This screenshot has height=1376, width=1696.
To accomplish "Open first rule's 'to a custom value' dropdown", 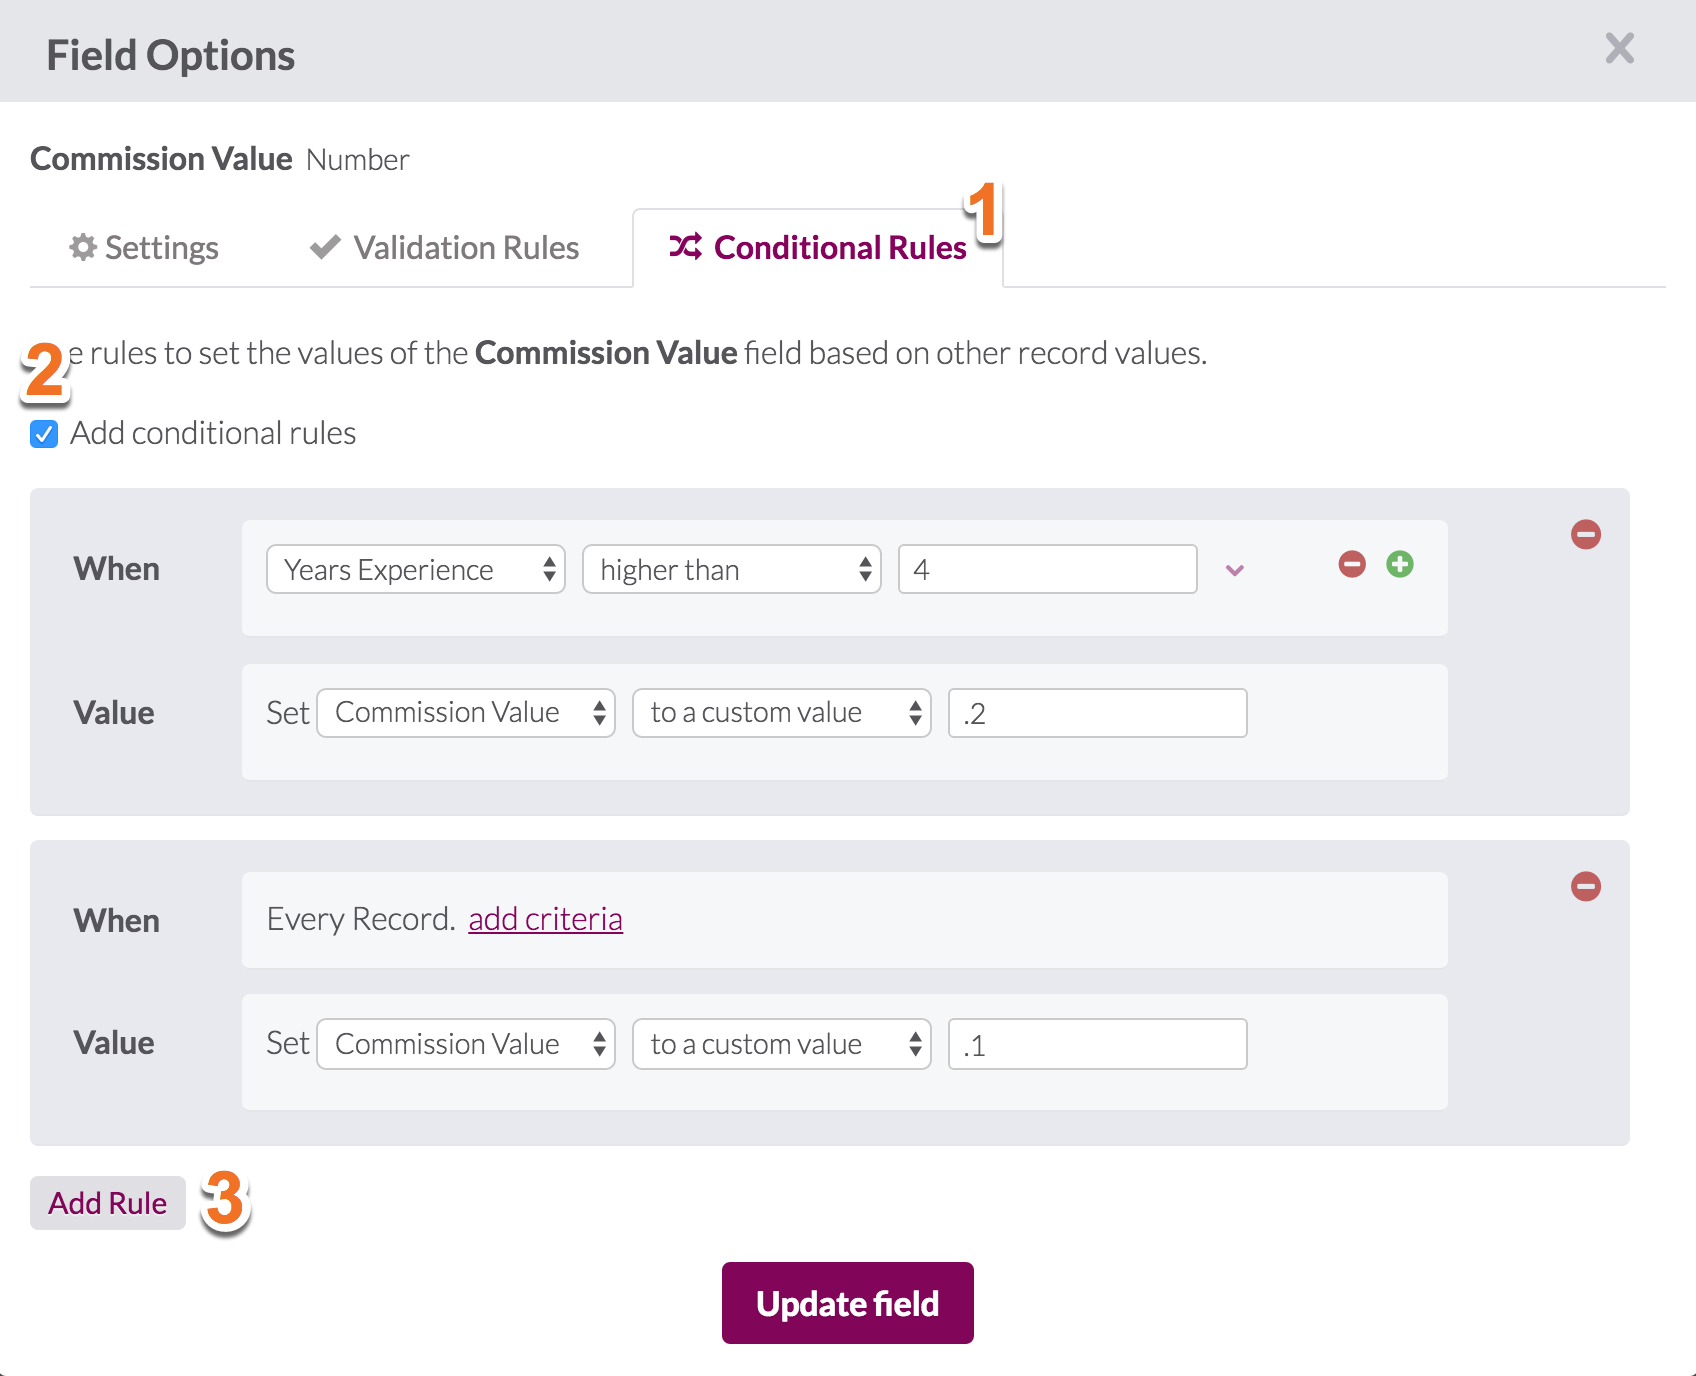I will (x=781, y=713).
